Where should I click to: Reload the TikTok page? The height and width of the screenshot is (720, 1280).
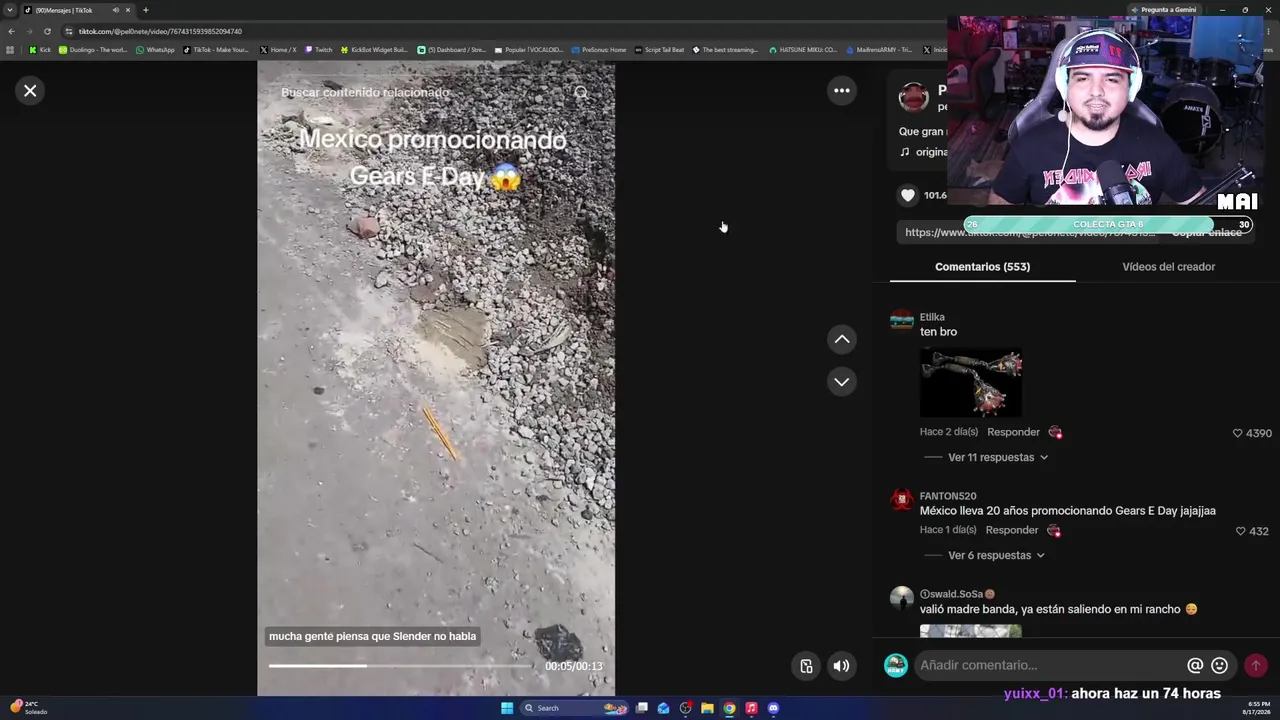47,31
